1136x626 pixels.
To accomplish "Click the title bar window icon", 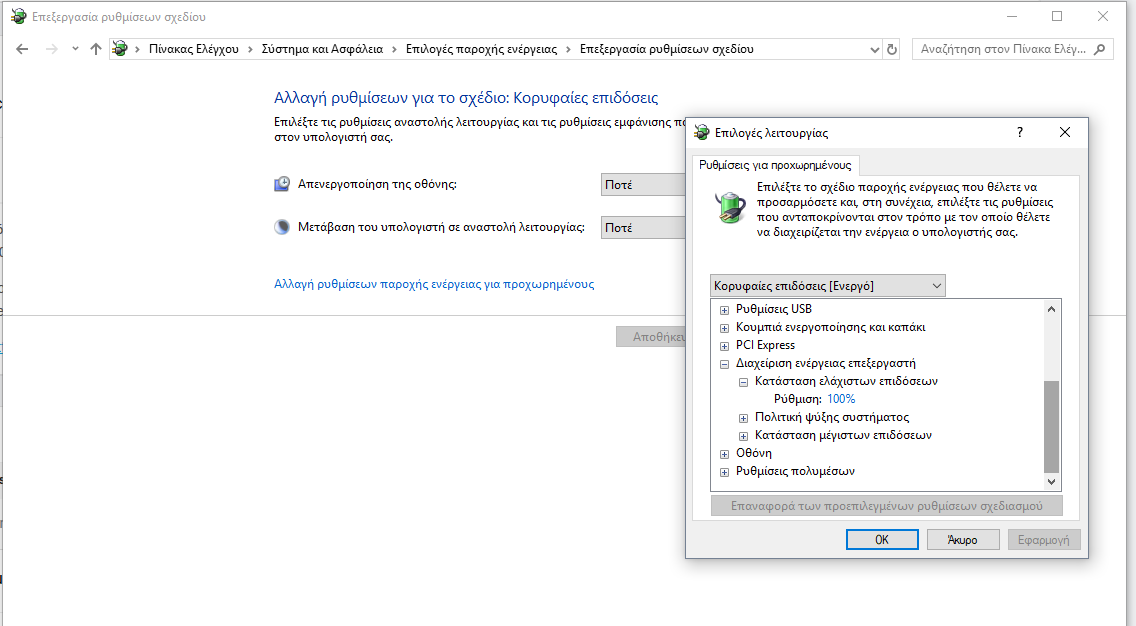I will (19, 16).
